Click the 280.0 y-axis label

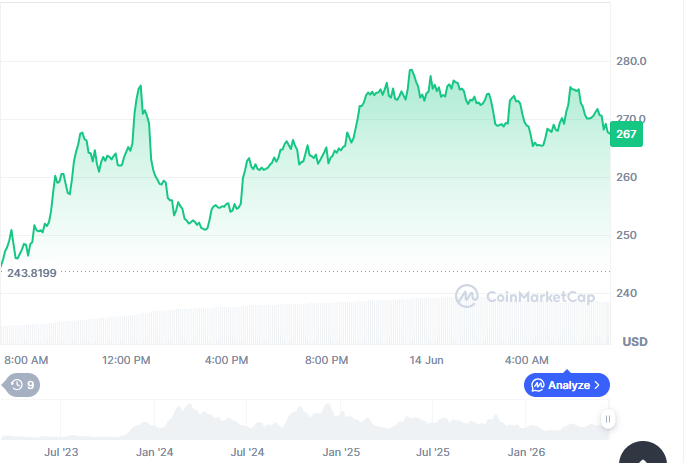pos(631,61)
